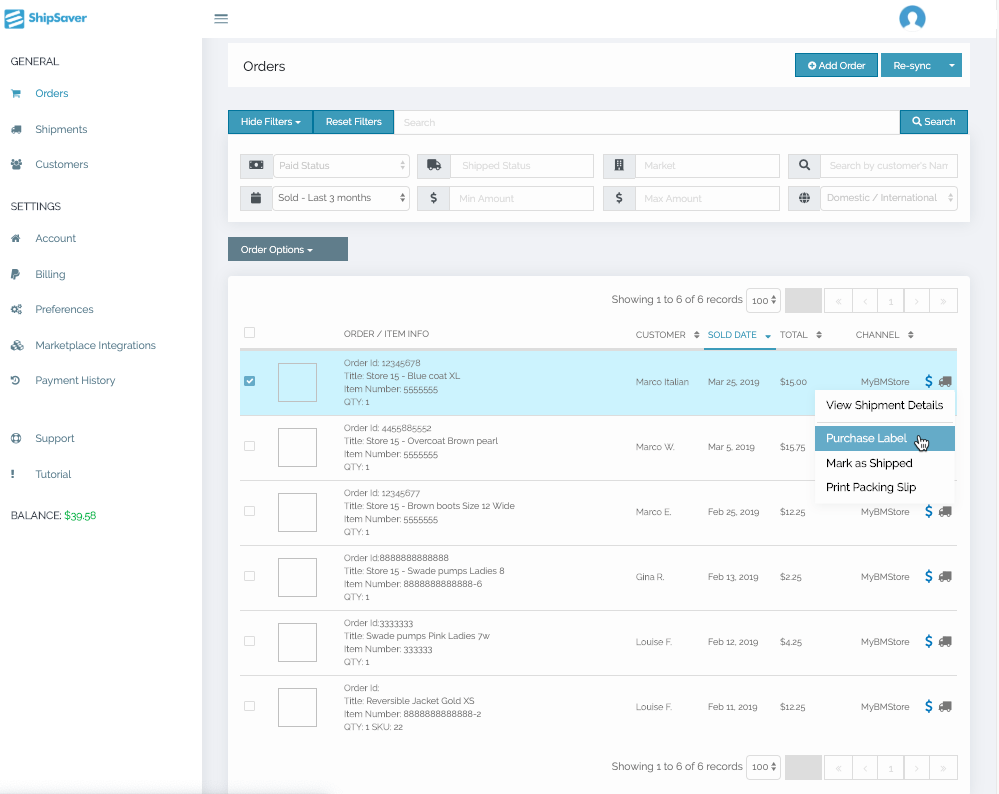The image size is (999, 794).
Task: Change the bottom records-per-page 100 selector
Action: (x=763, y=767)
